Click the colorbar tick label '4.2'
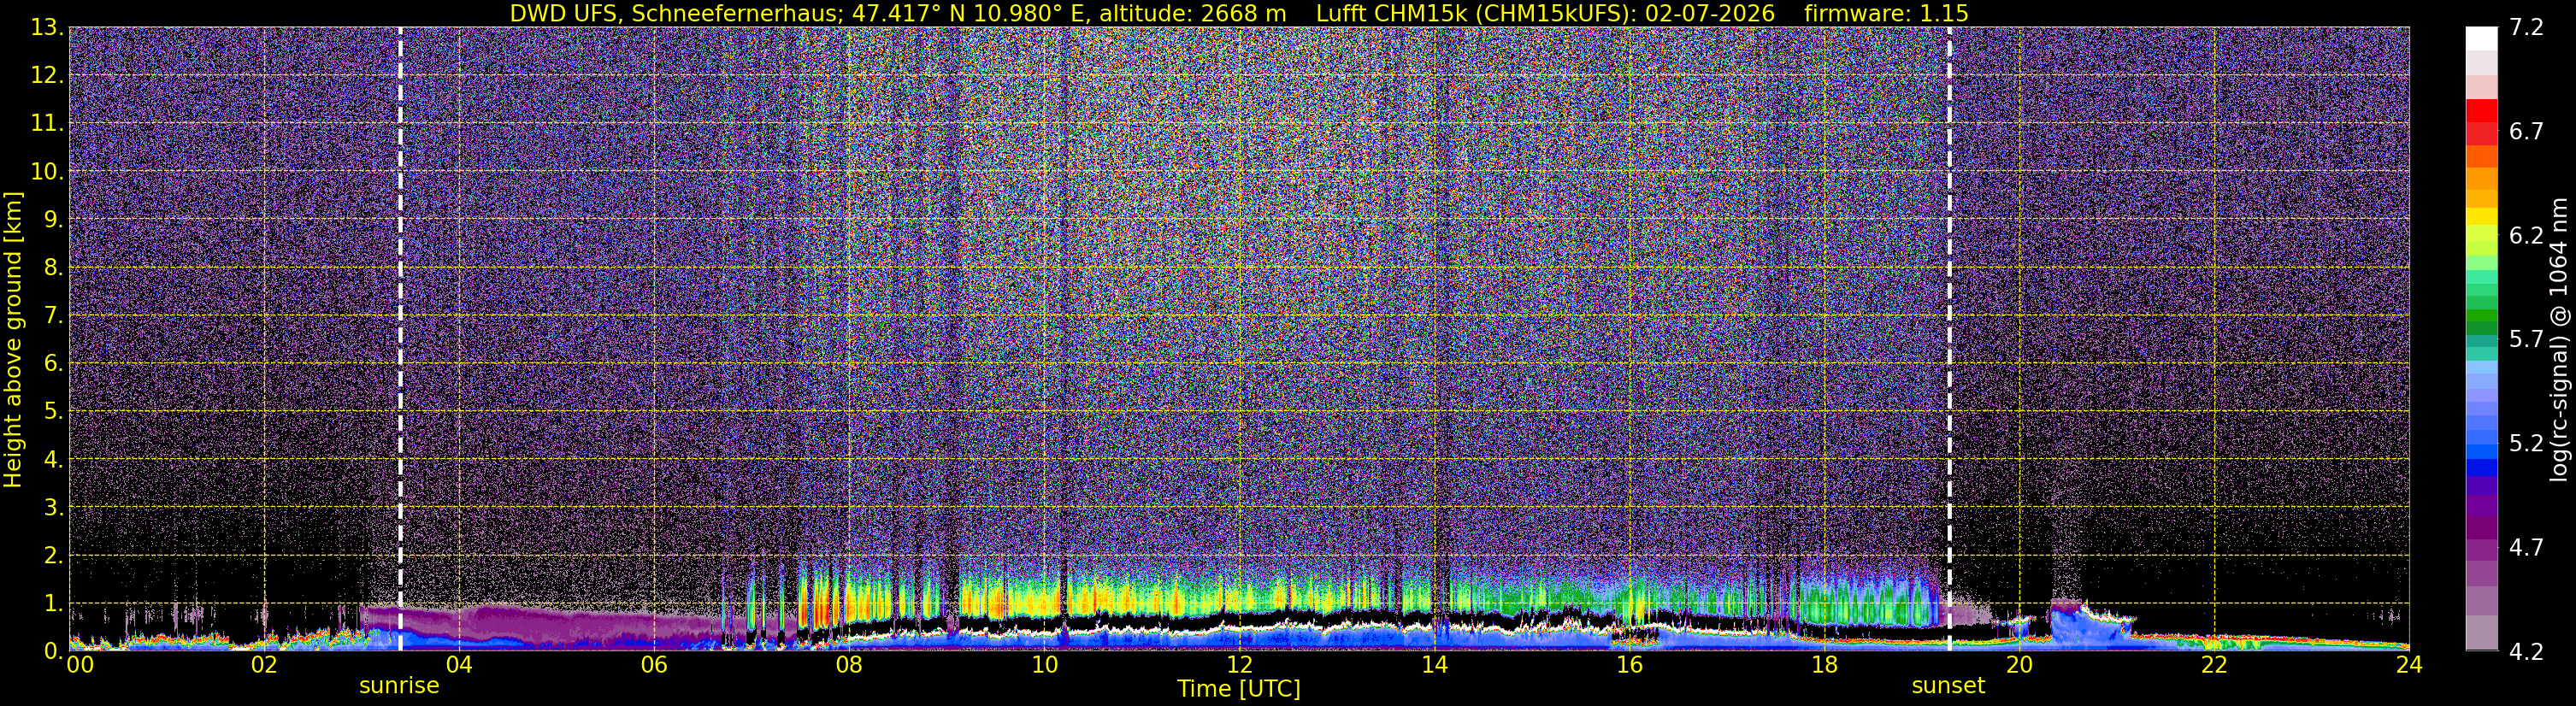The image size is (2576, 706). pyautogui.click(x=2526, y=652)
